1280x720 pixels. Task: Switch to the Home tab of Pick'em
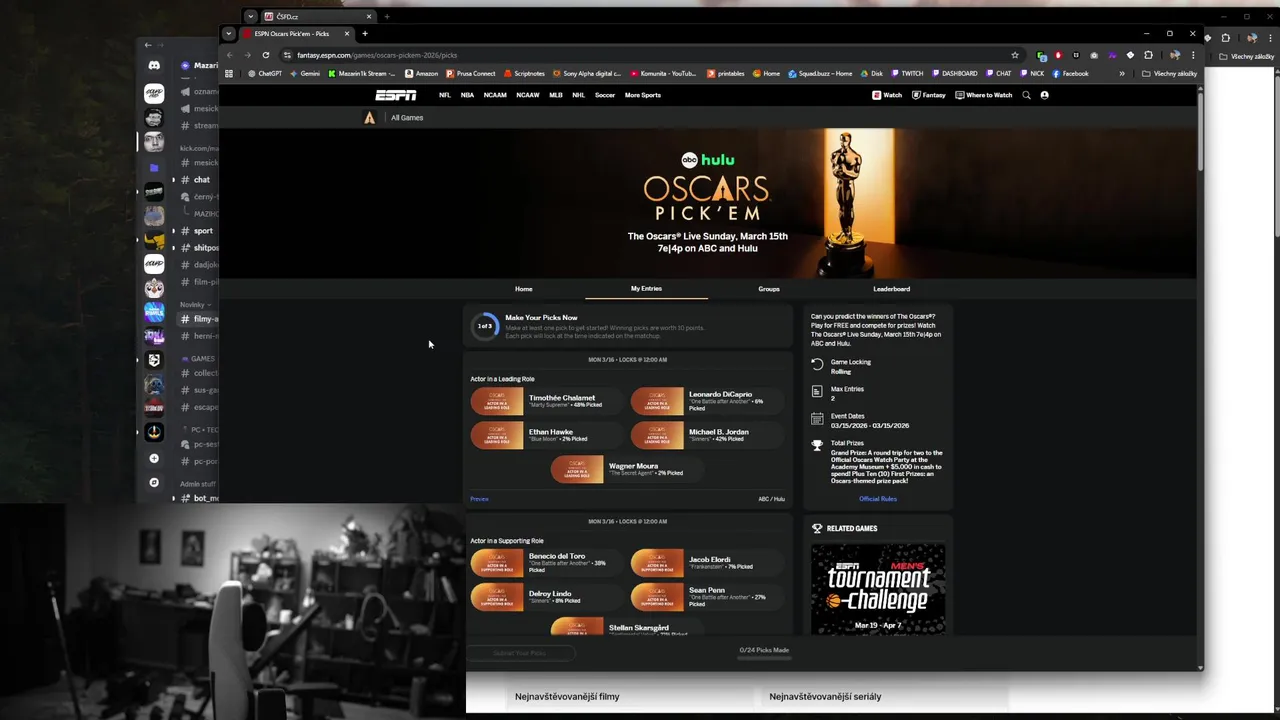[524, 289]
